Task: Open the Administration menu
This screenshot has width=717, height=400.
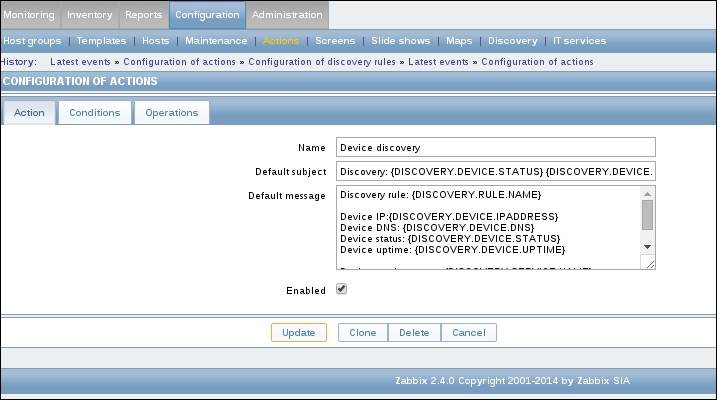Action: (287, 15)
